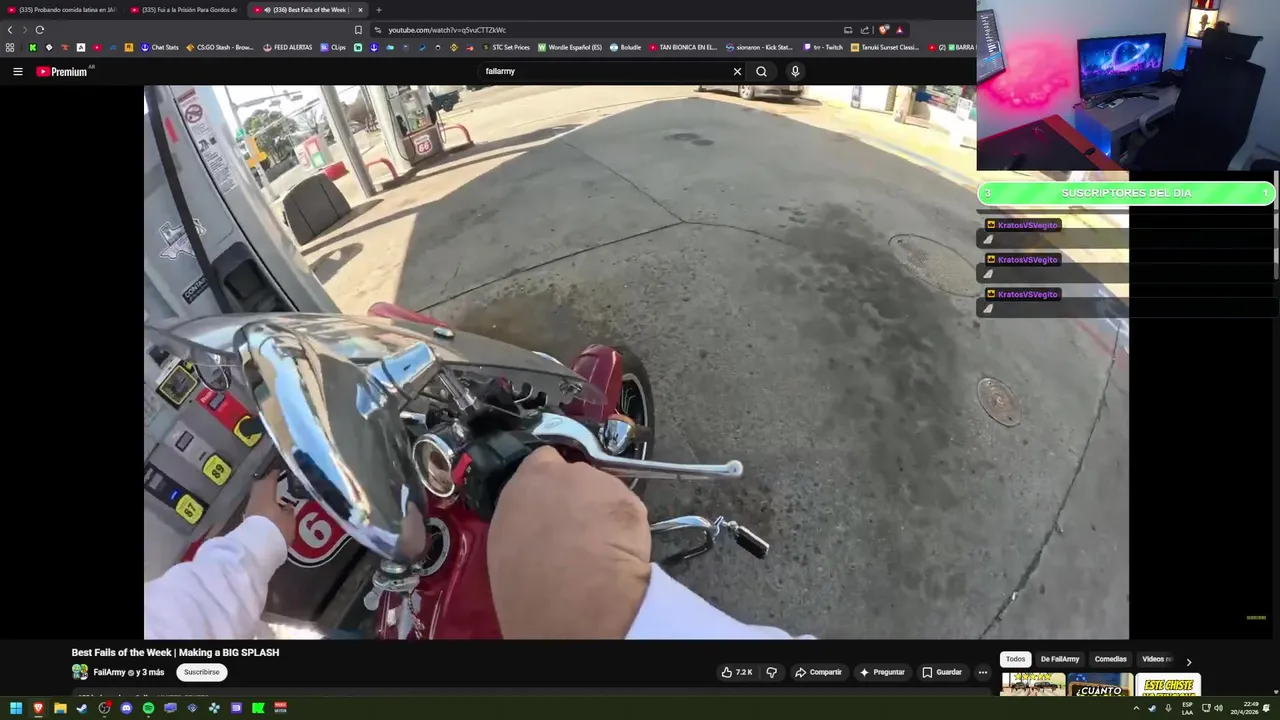This screenshot has width=1280, height=720.
Task: Open the Wordle Español bookmark
Action: coord(570,47)
